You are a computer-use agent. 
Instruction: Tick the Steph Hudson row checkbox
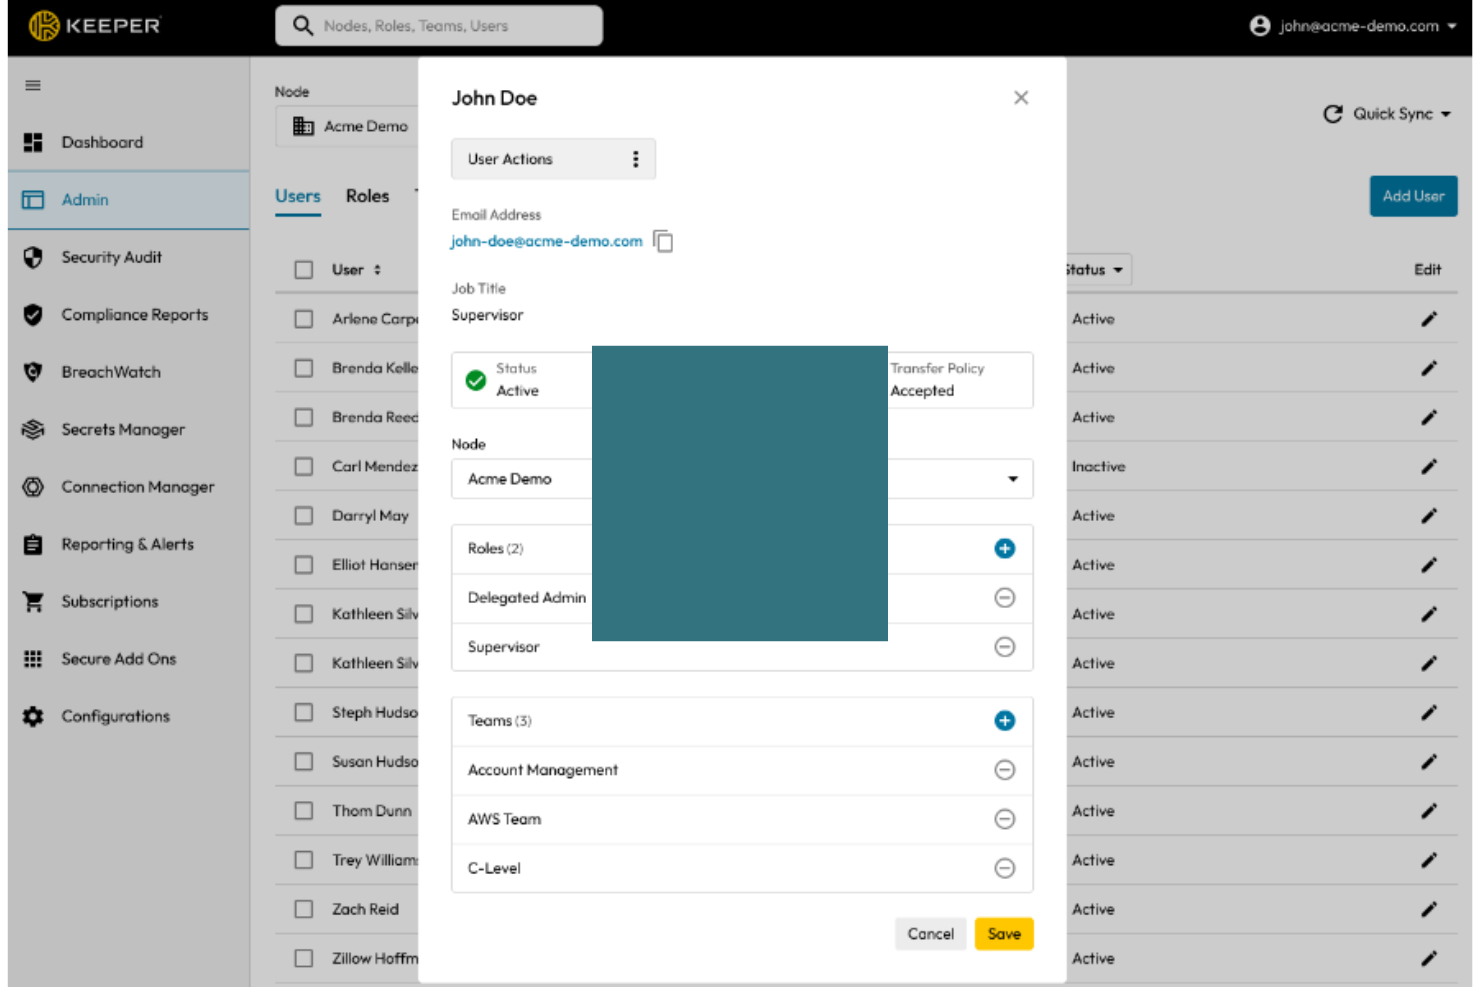point(304,713)
